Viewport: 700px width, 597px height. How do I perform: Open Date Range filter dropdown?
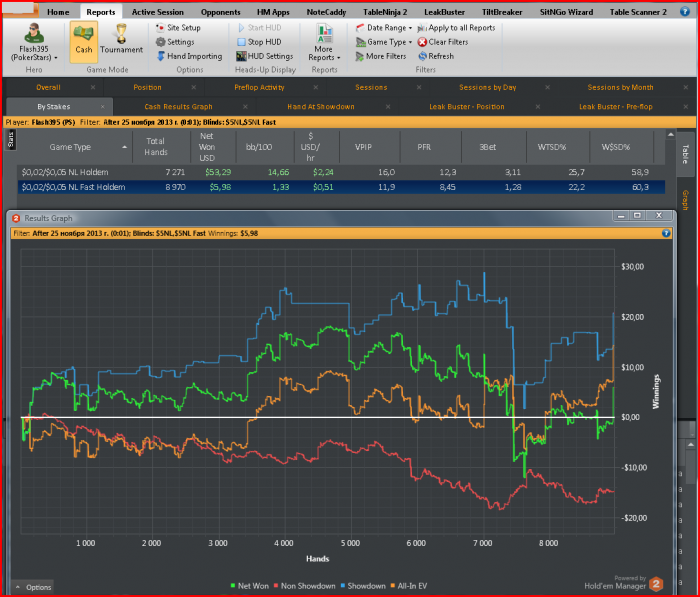pos(384,28)
